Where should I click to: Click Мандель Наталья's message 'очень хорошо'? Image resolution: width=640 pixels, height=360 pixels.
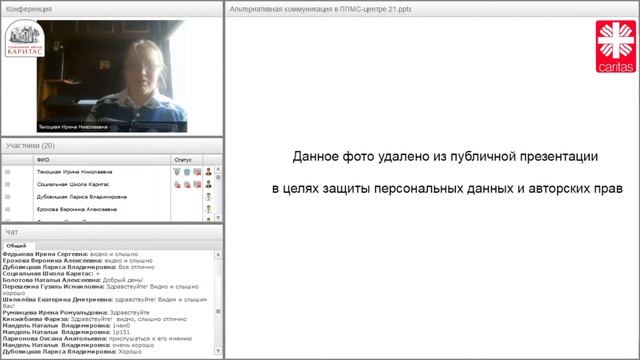click(78, 345)
